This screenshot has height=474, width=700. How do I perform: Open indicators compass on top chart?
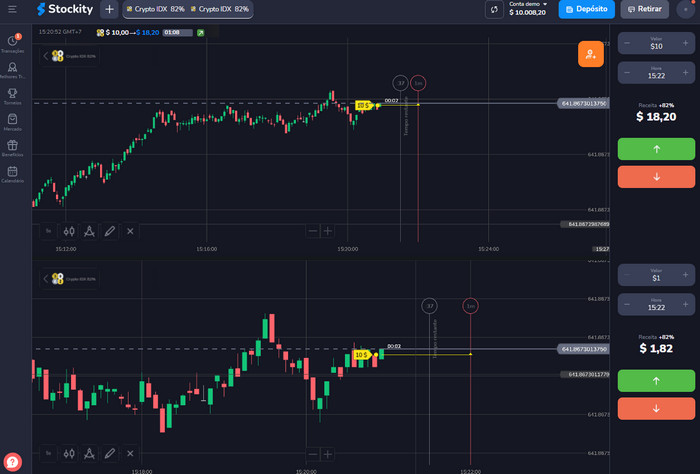tap(89, 231)
